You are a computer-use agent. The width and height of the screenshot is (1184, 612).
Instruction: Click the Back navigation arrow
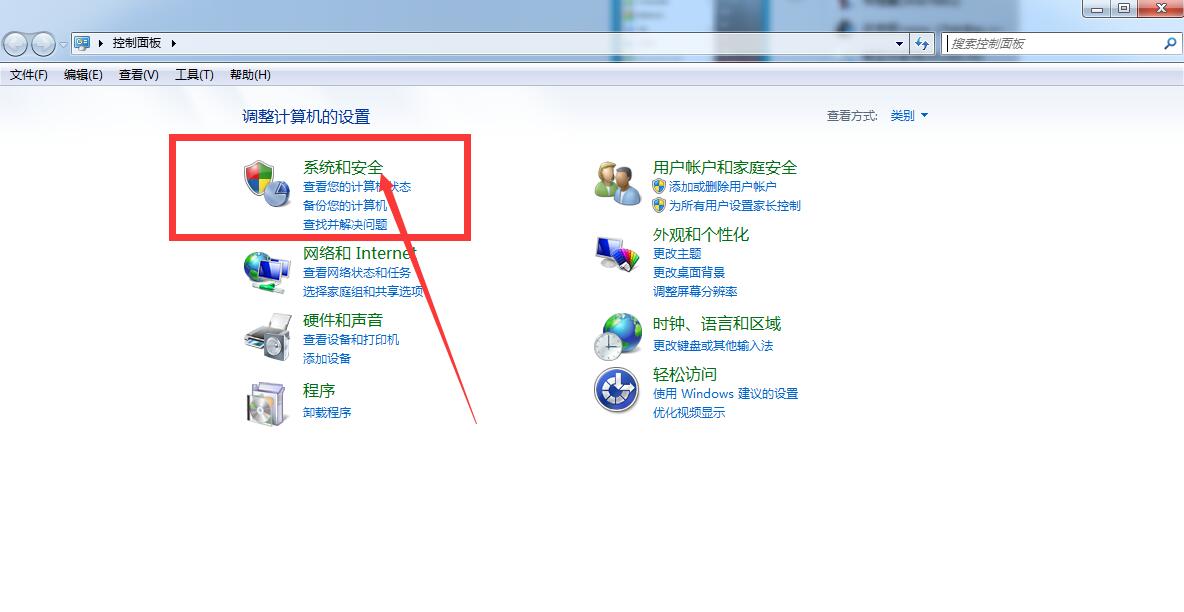[15, 45]
